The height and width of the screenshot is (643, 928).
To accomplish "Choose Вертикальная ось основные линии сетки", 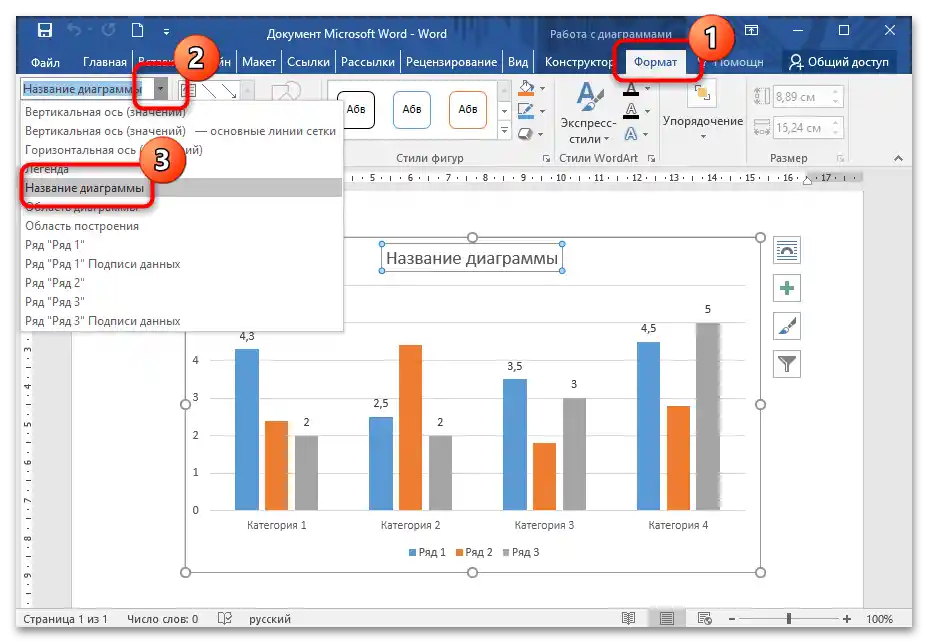I will point(182,131).
